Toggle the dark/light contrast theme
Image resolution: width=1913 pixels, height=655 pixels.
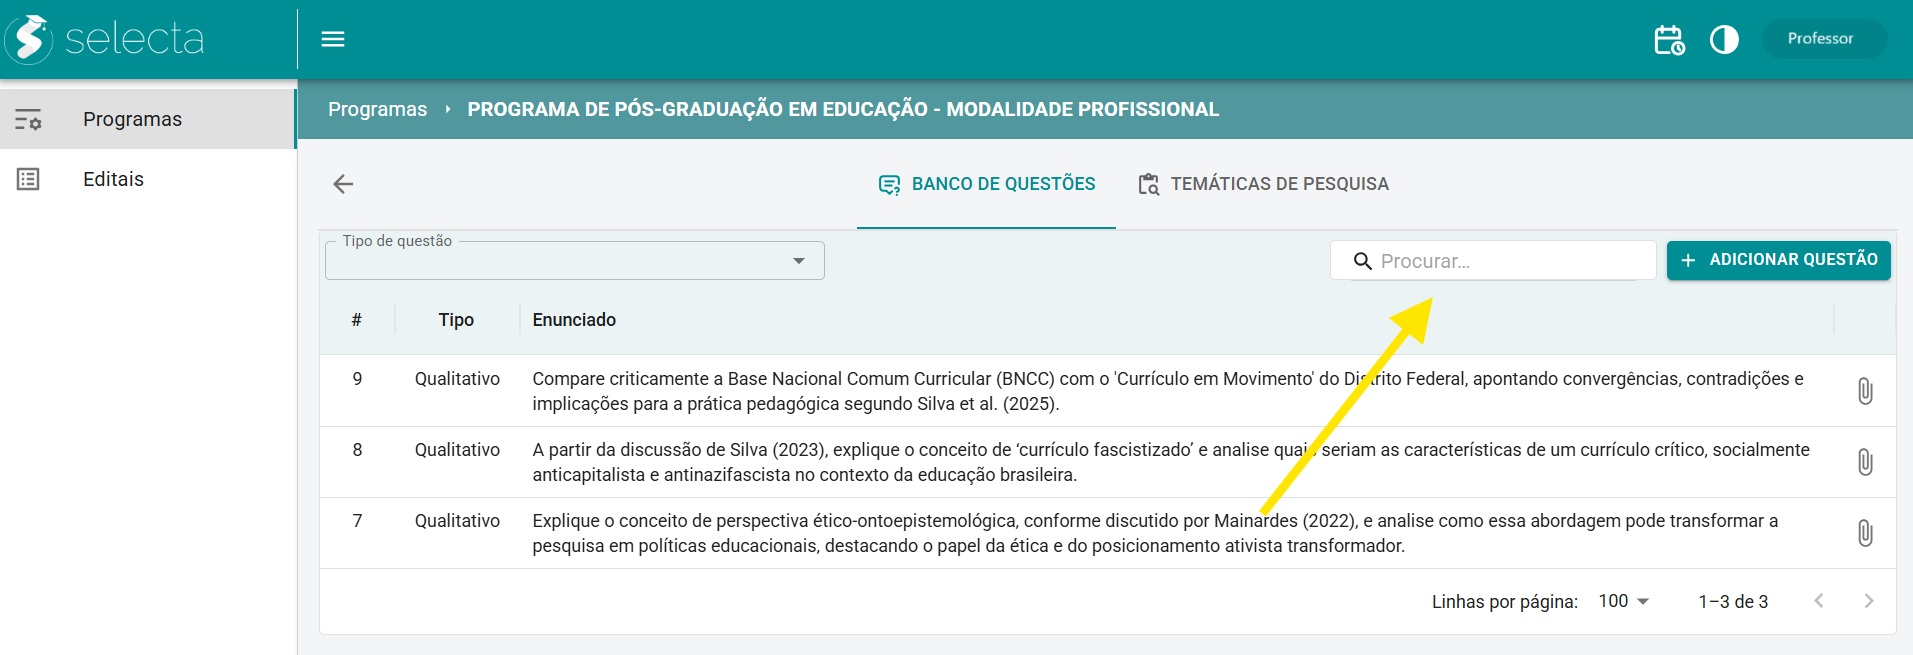click(1724, 40)
